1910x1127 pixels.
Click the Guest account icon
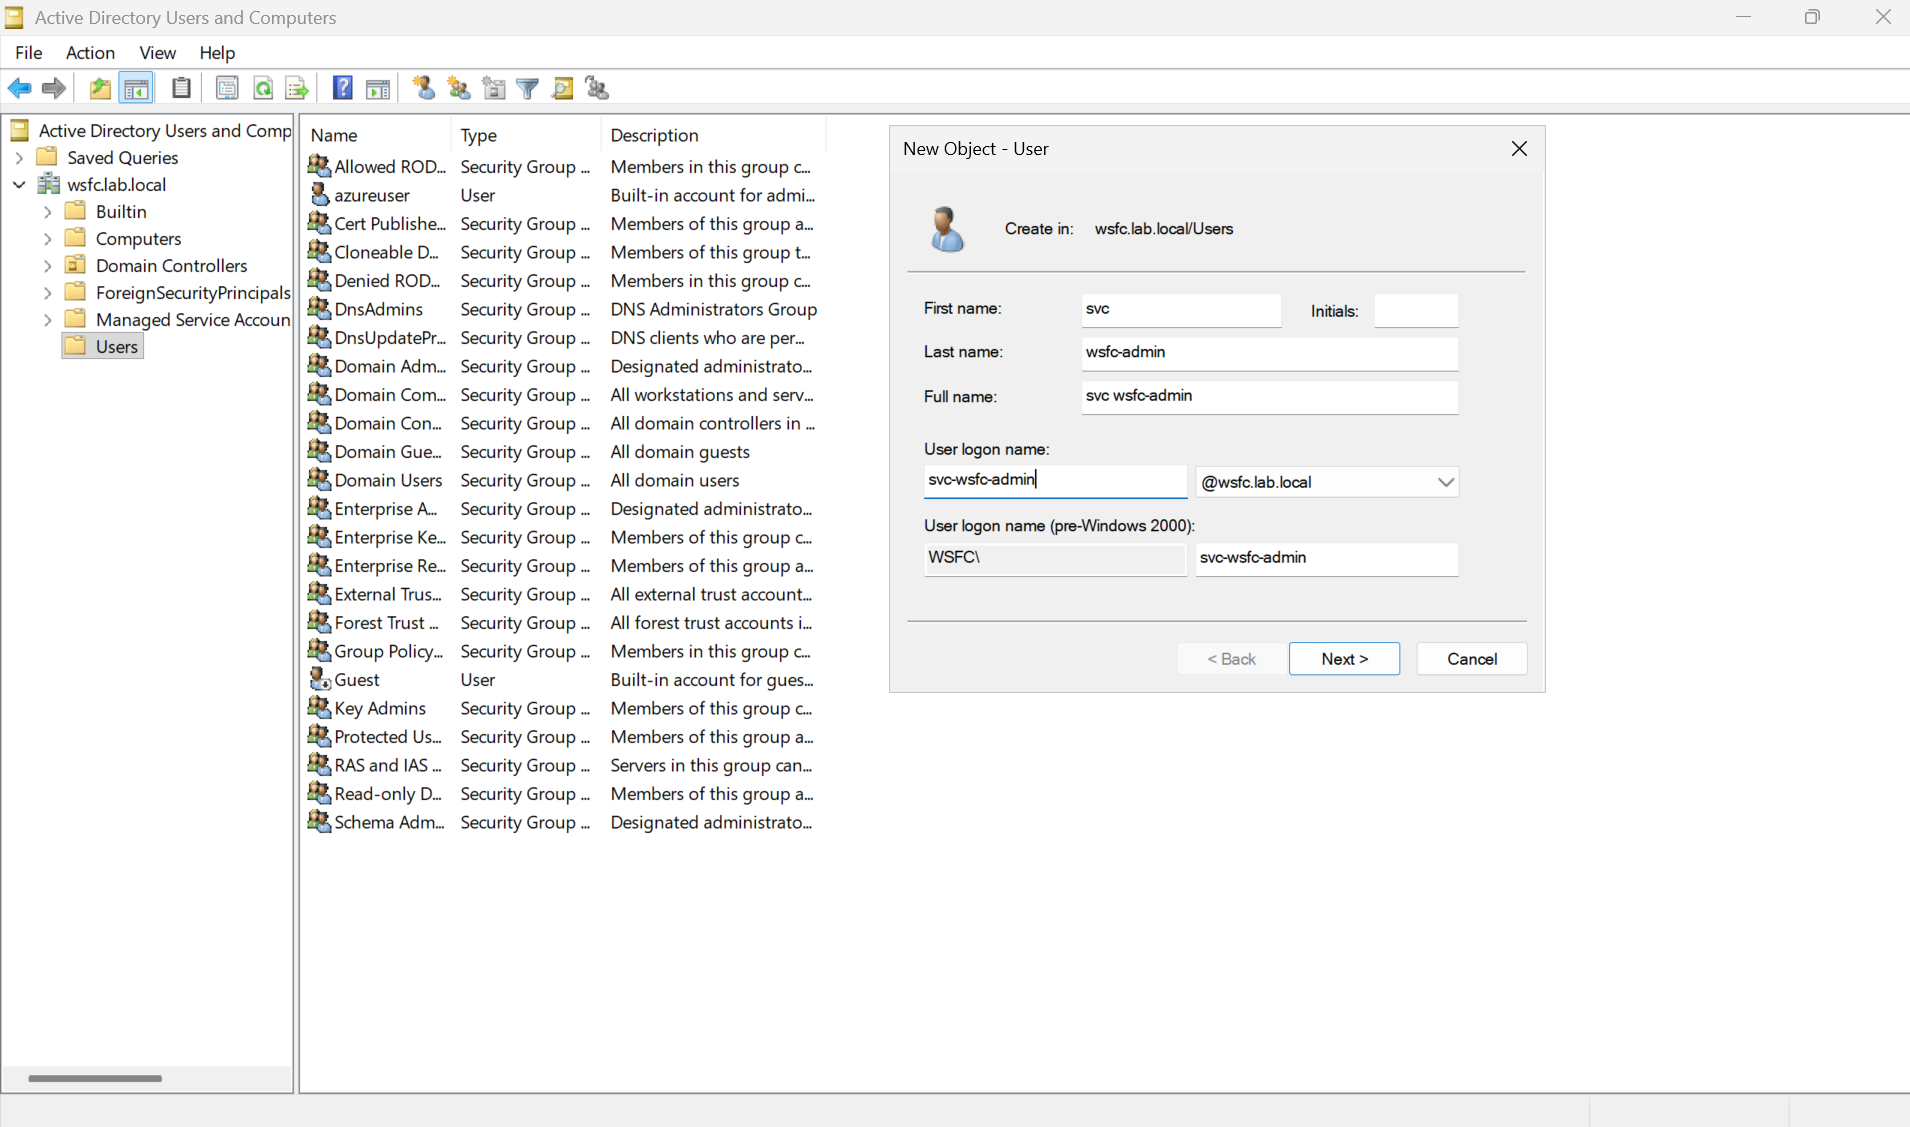pos(319,679)
